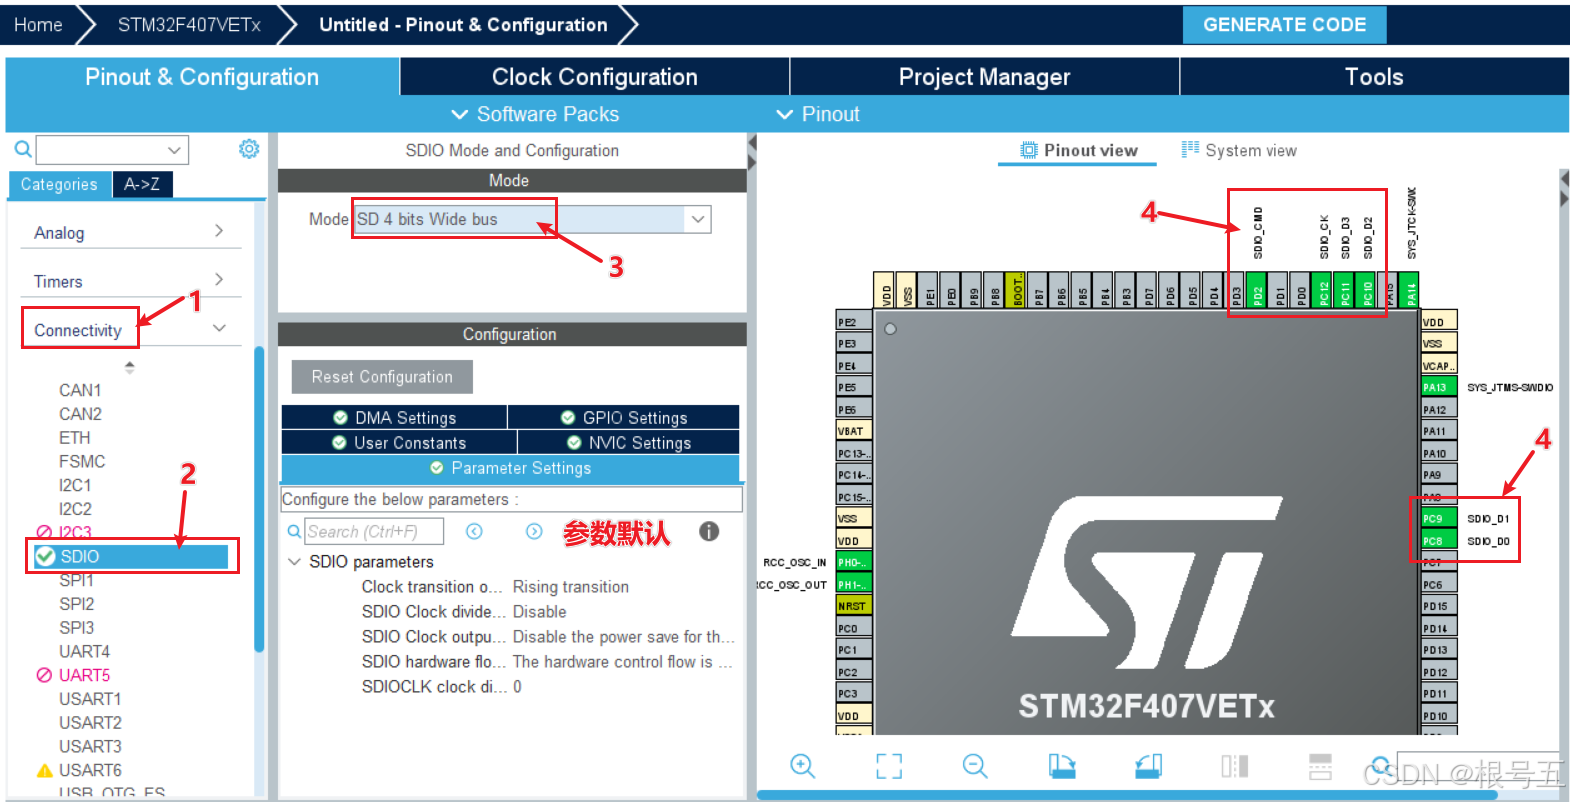
Task: Click the Untitled project breadcrumb
Action: [x=463, y=25]
